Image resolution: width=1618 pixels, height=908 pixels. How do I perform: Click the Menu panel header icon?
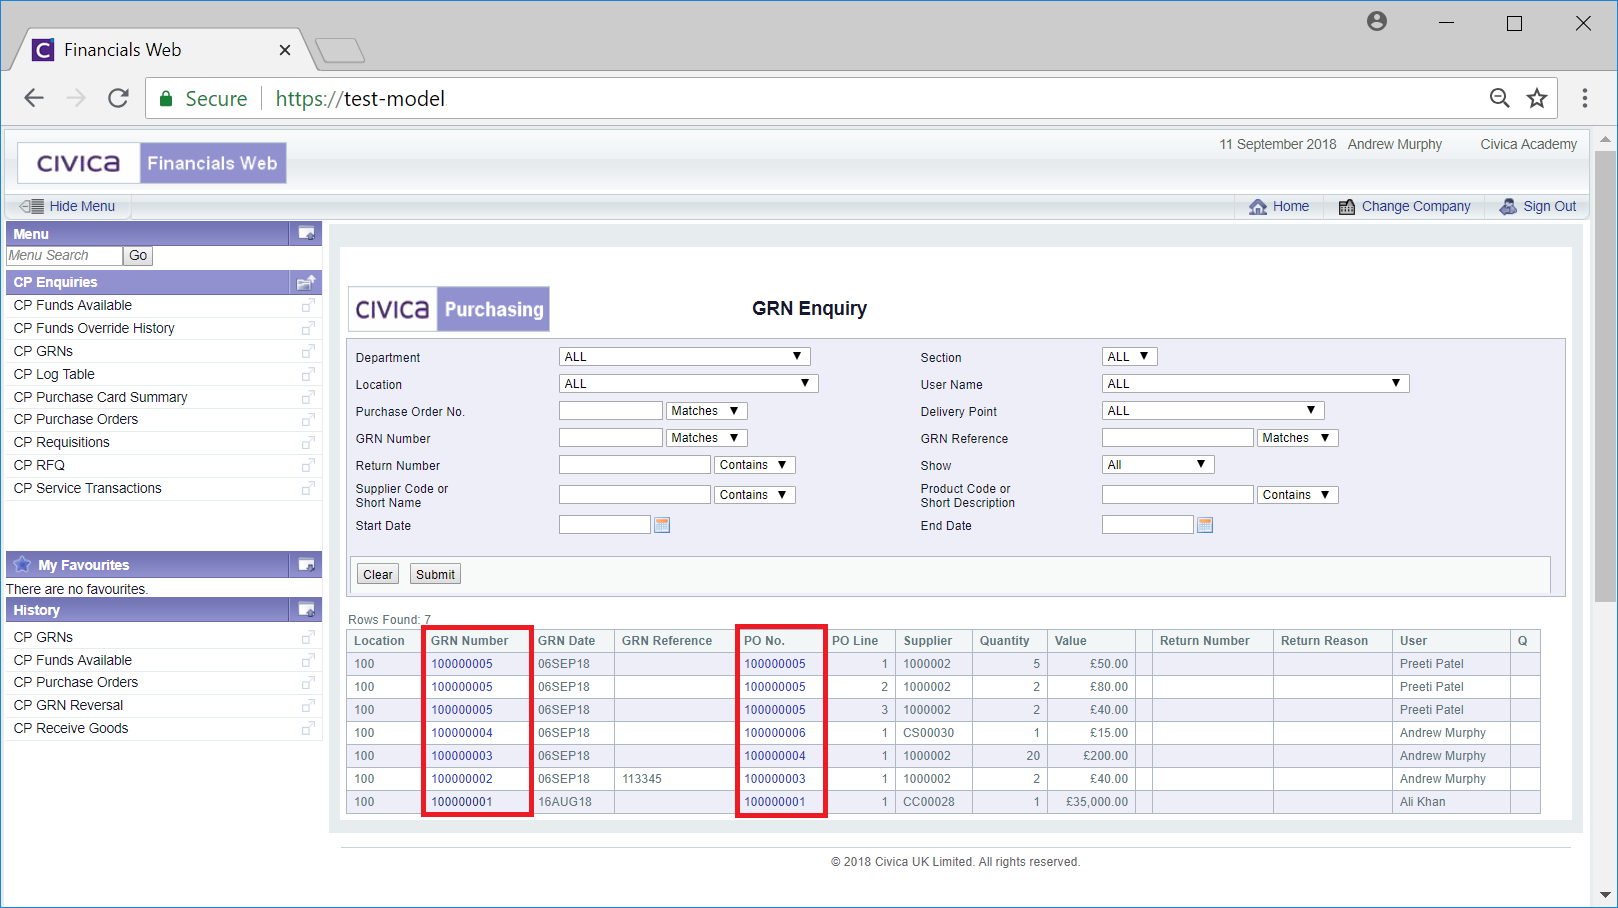[307, 234]
